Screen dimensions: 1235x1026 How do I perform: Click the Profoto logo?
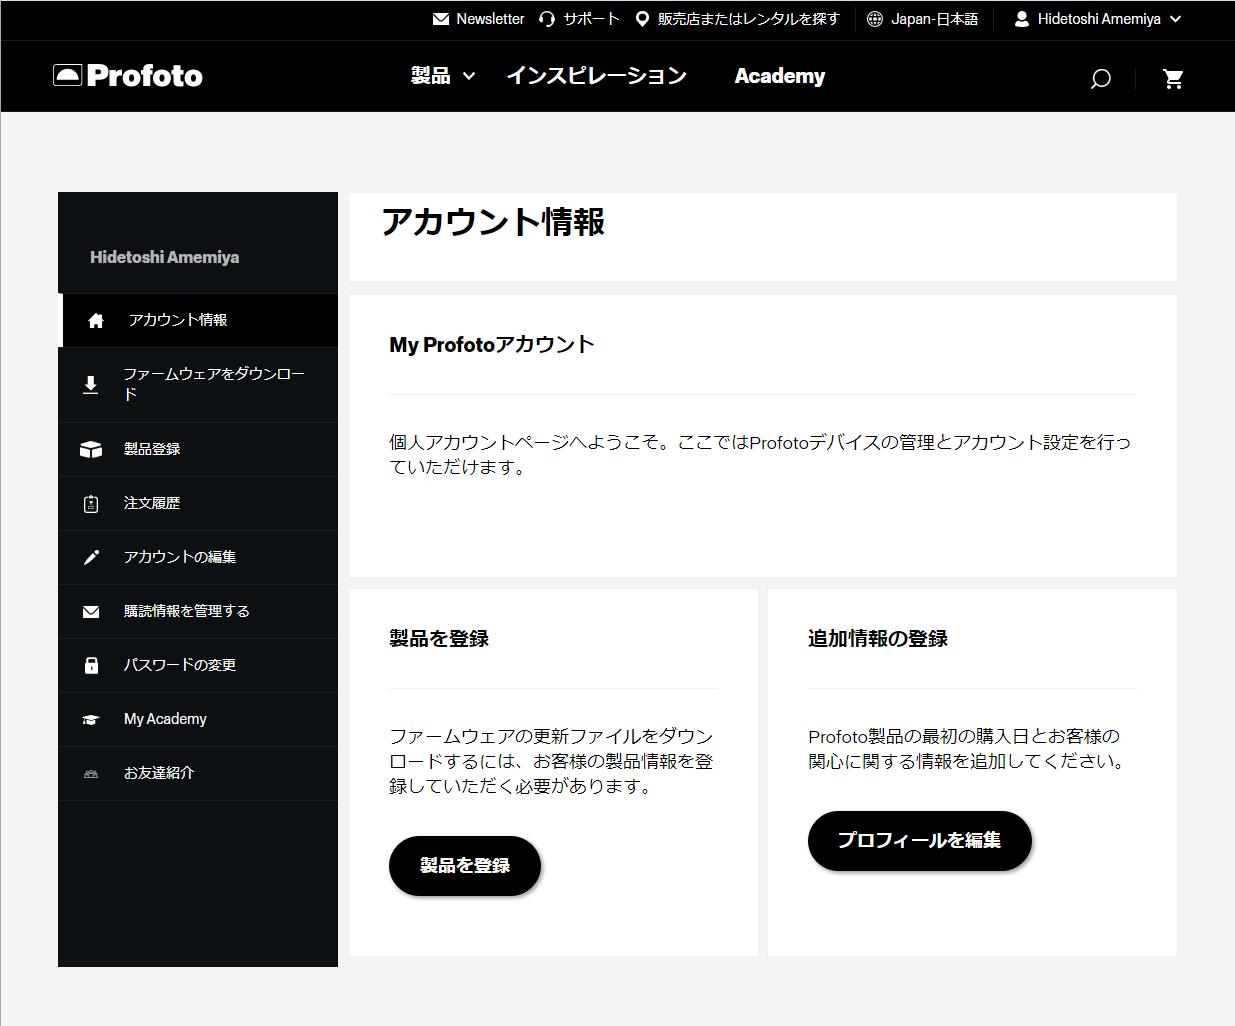[127, 76]
